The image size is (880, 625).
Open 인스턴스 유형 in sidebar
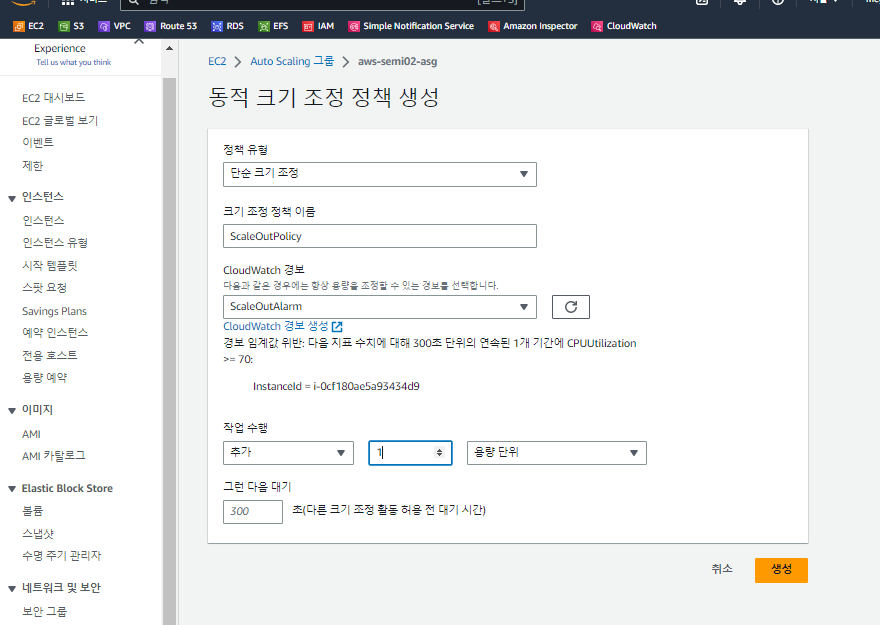55,243
